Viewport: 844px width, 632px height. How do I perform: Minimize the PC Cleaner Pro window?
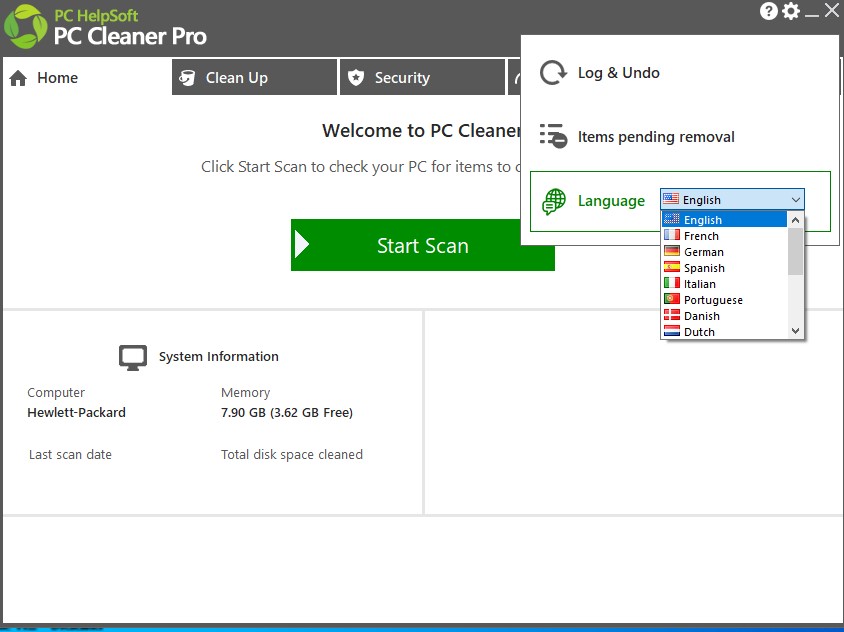point(812,15)
